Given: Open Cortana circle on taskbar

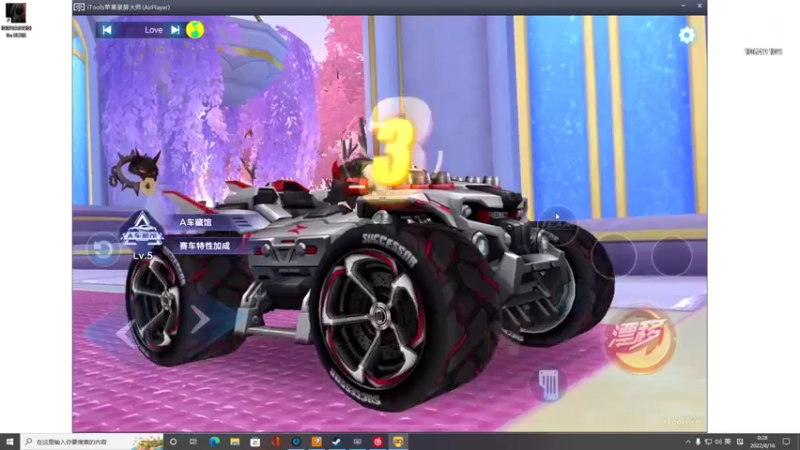Looking at the screenshot, I should (173, 441).
